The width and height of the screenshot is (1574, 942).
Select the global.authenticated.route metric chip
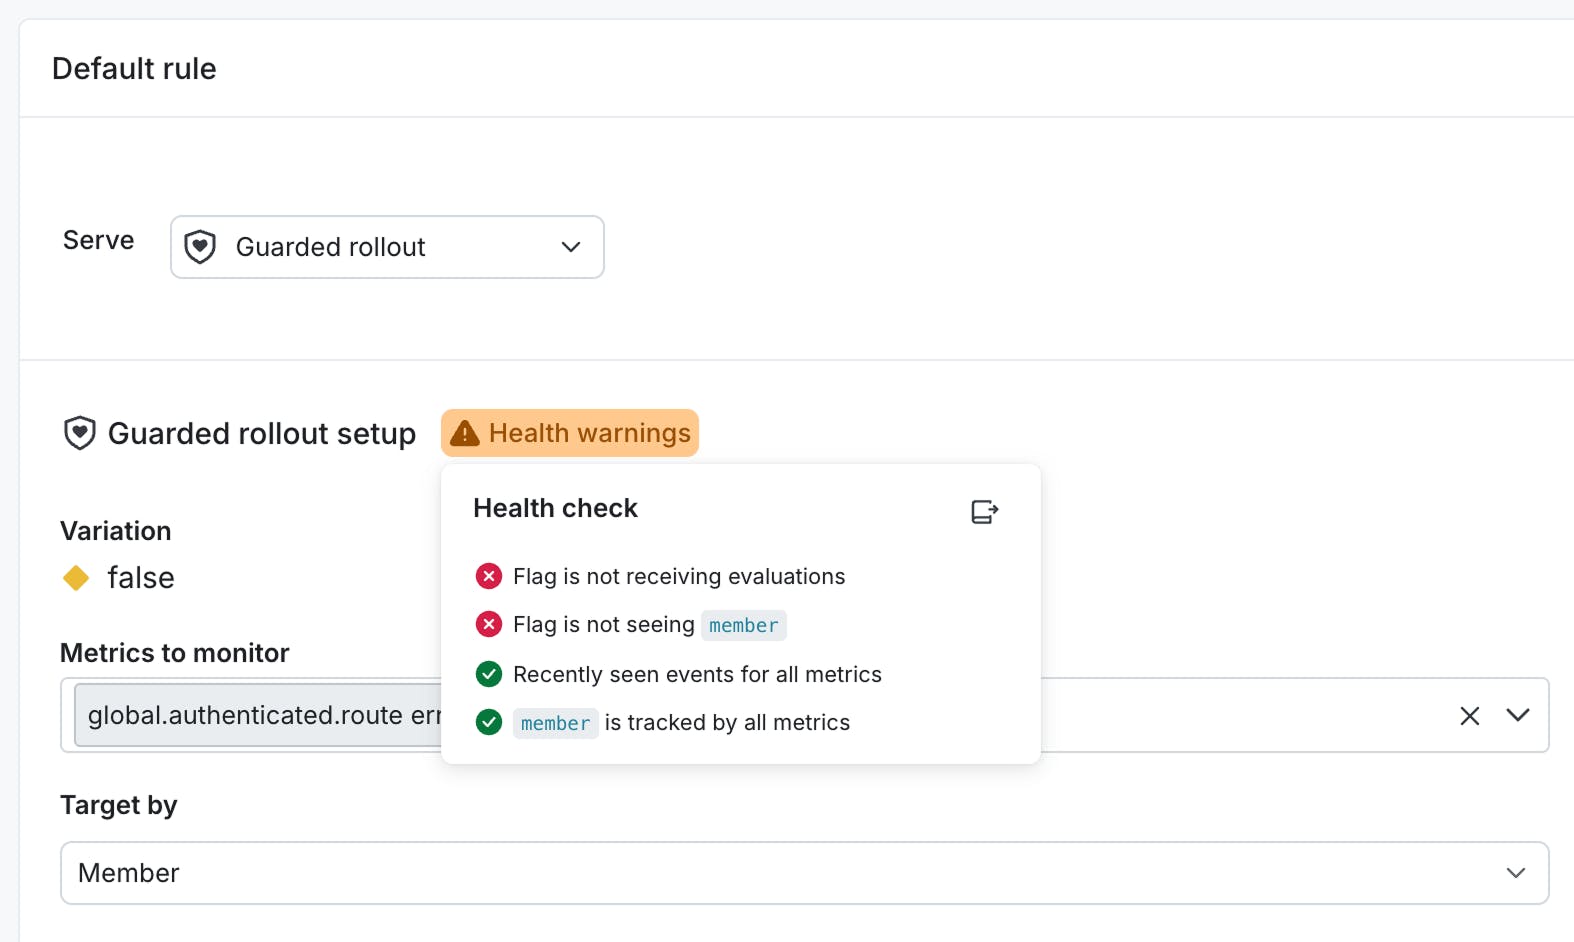pyautogui.click(x=262, y=715)
